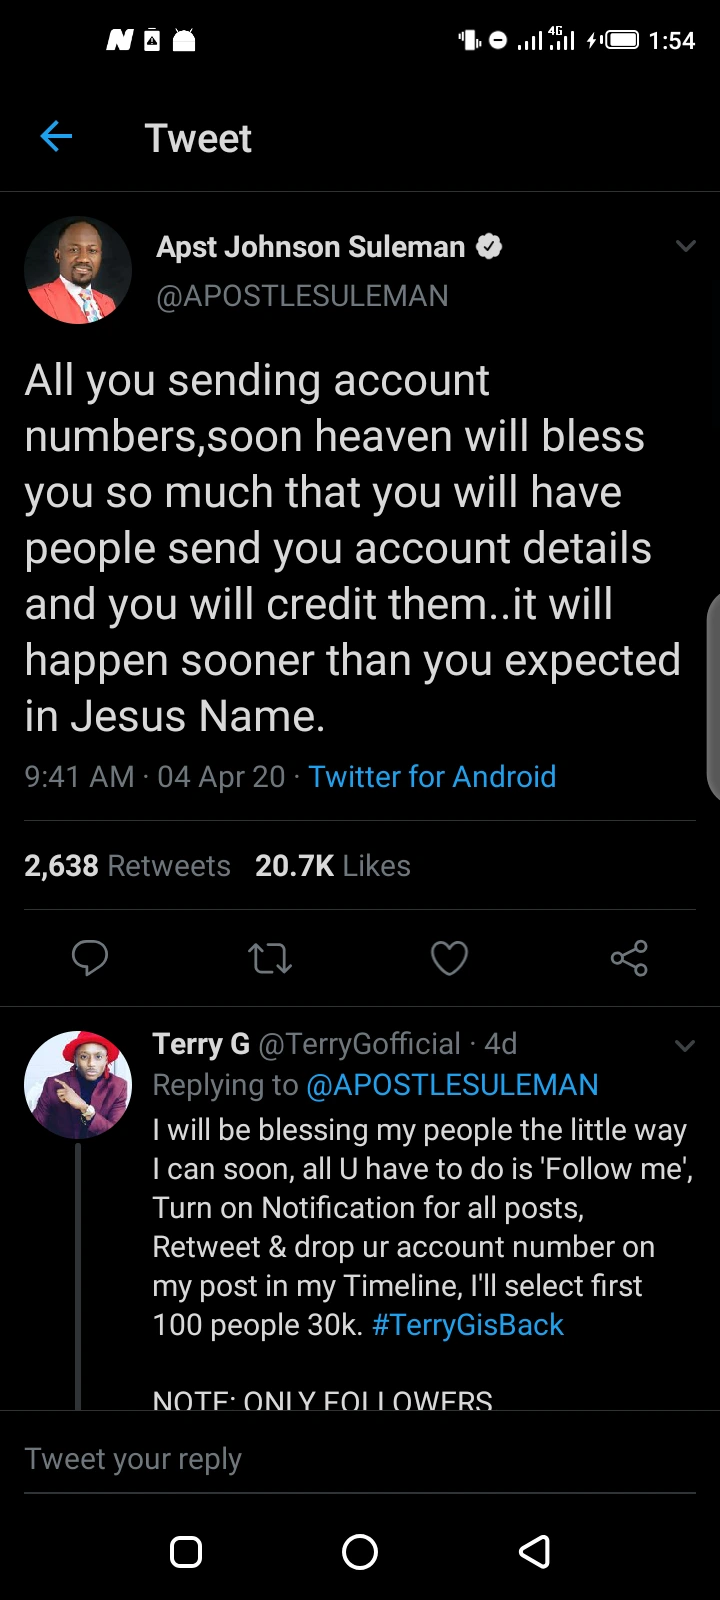
Task: Tap the Terry G display name
Action: 201,1044
